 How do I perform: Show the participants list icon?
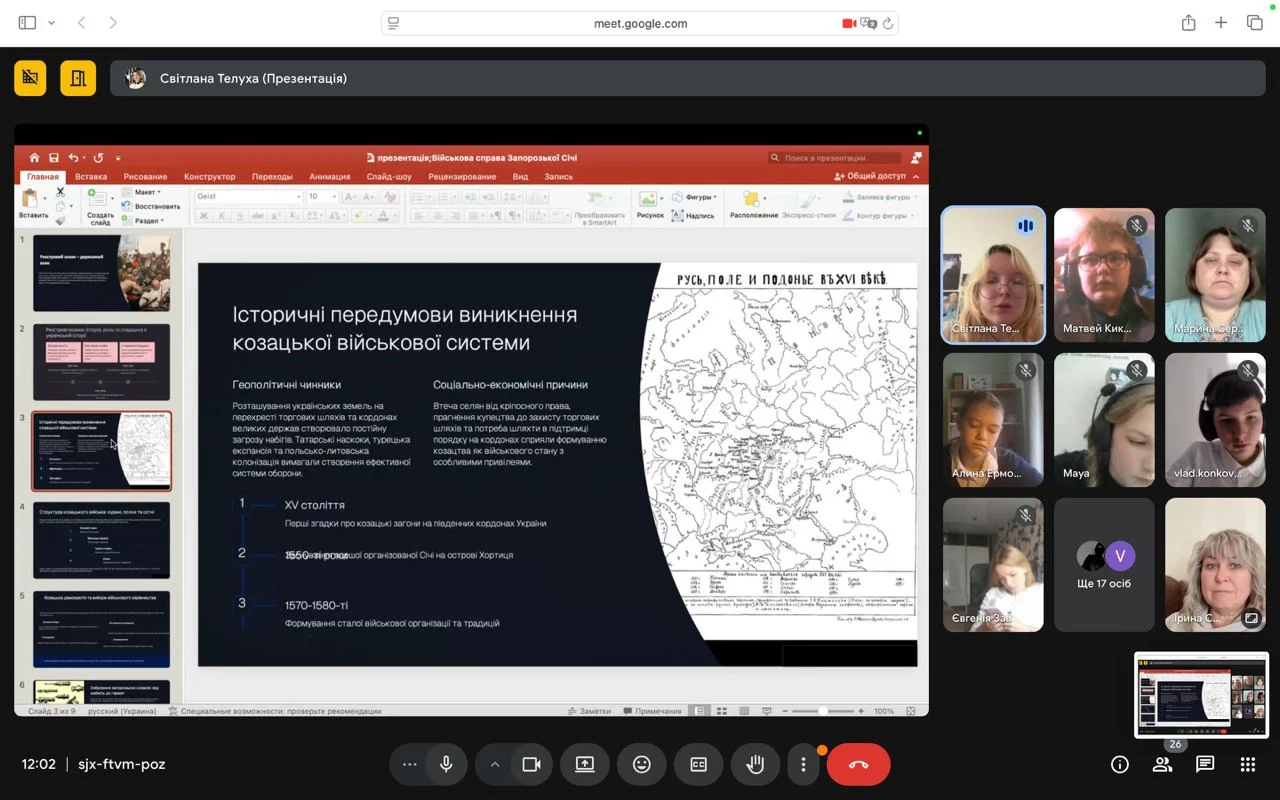(x=1162, y=764)
